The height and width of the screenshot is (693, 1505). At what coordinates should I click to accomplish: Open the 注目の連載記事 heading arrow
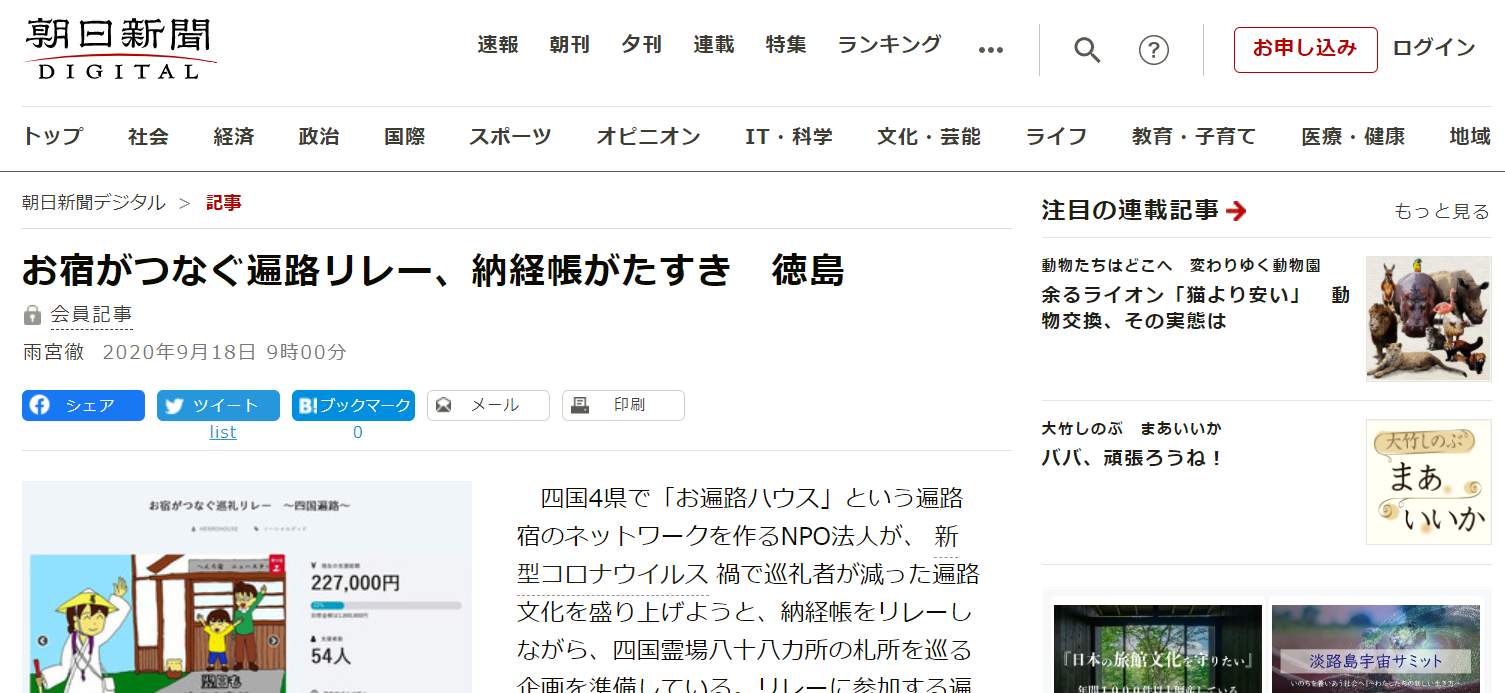pos(1236,211)
